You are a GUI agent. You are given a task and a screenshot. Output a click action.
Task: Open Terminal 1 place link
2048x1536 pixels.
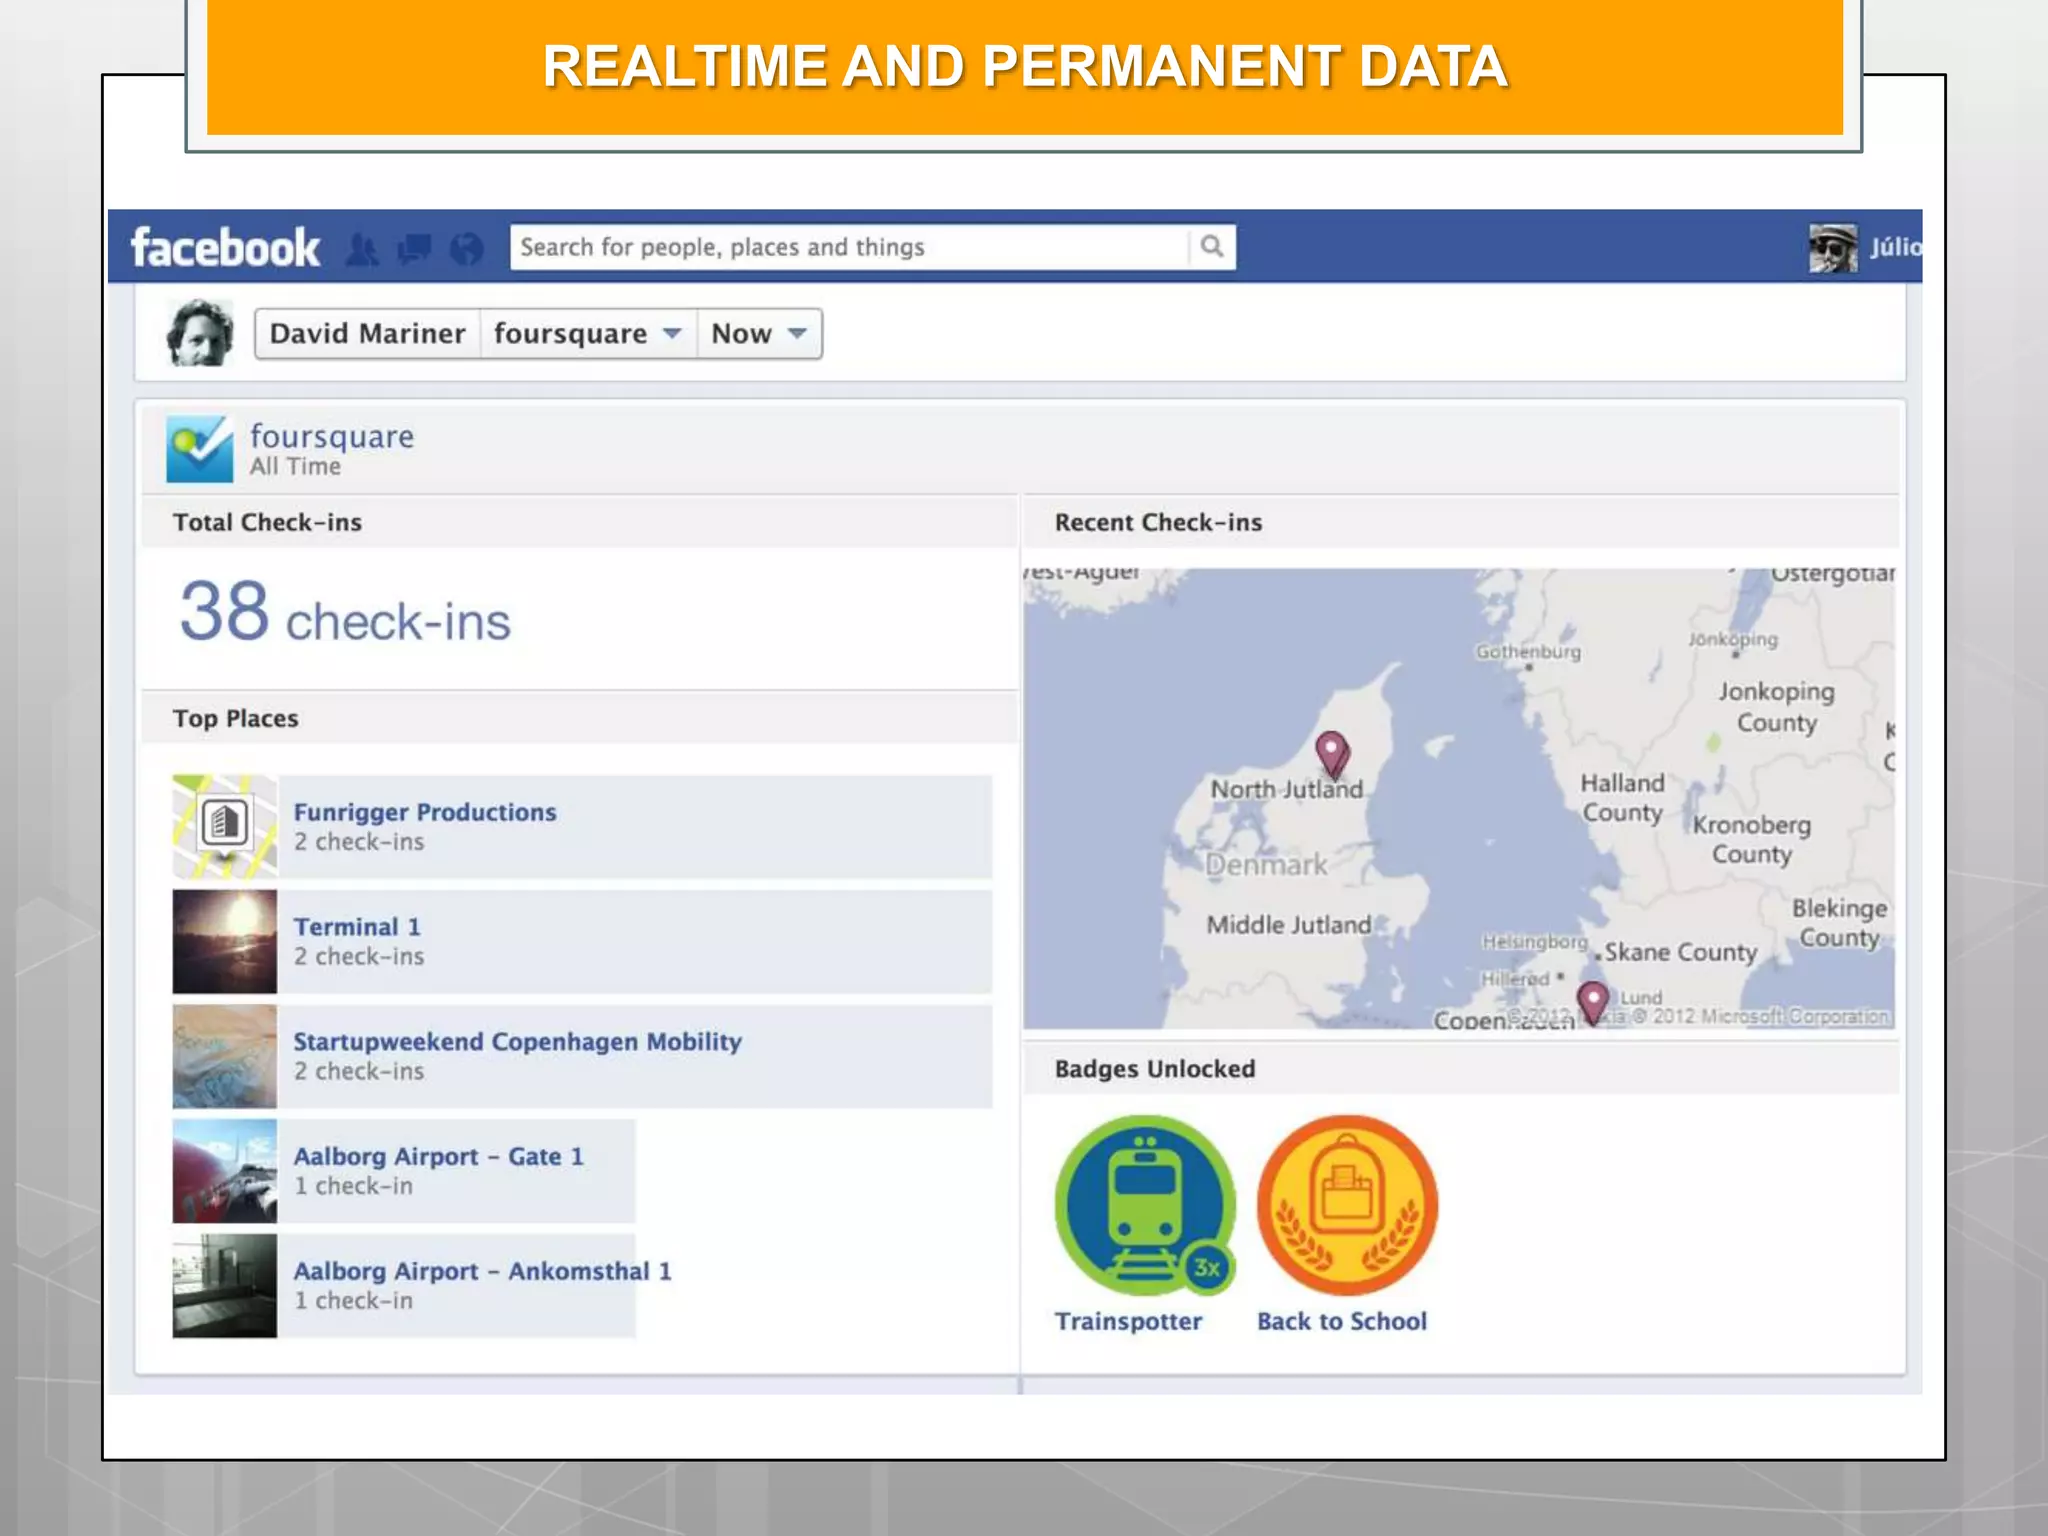[x=357, y=927]
